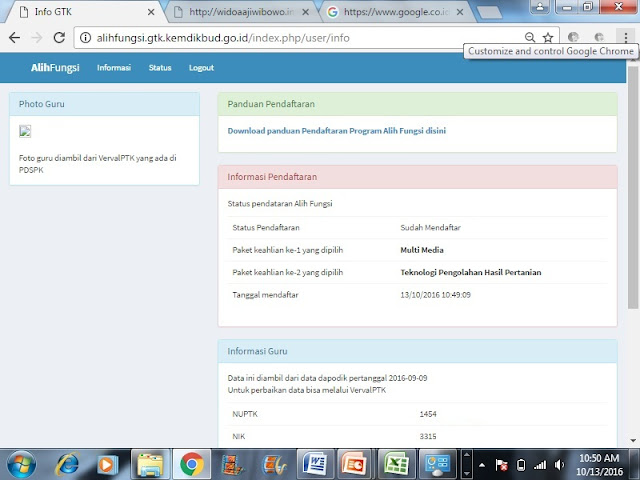Click registration date 13/10/2016 10:49:09
The height and width of the screenshot is (480, 640).
435,295
